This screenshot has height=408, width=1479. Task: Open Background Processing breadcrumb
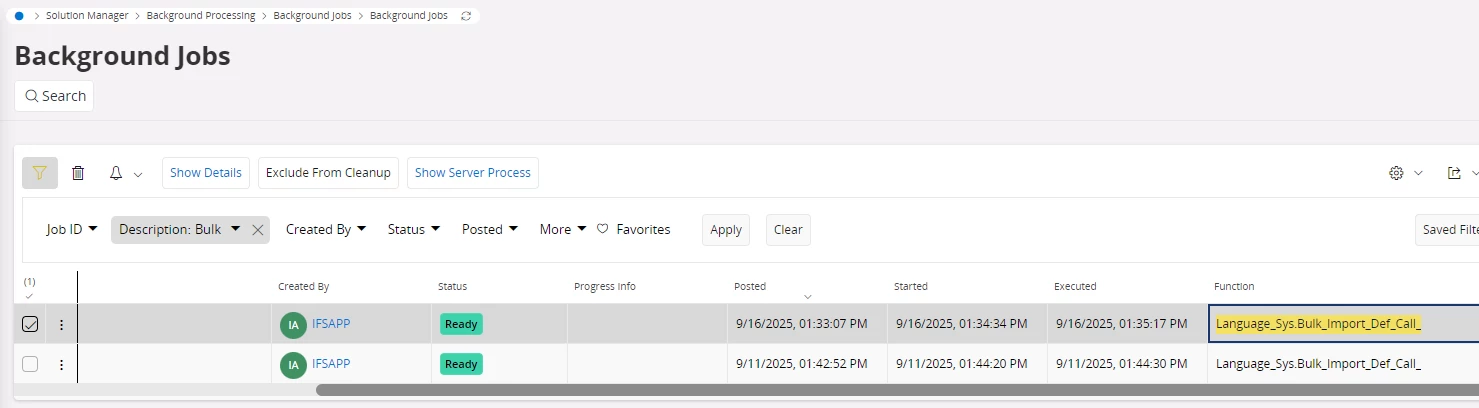tap(200, 16)
